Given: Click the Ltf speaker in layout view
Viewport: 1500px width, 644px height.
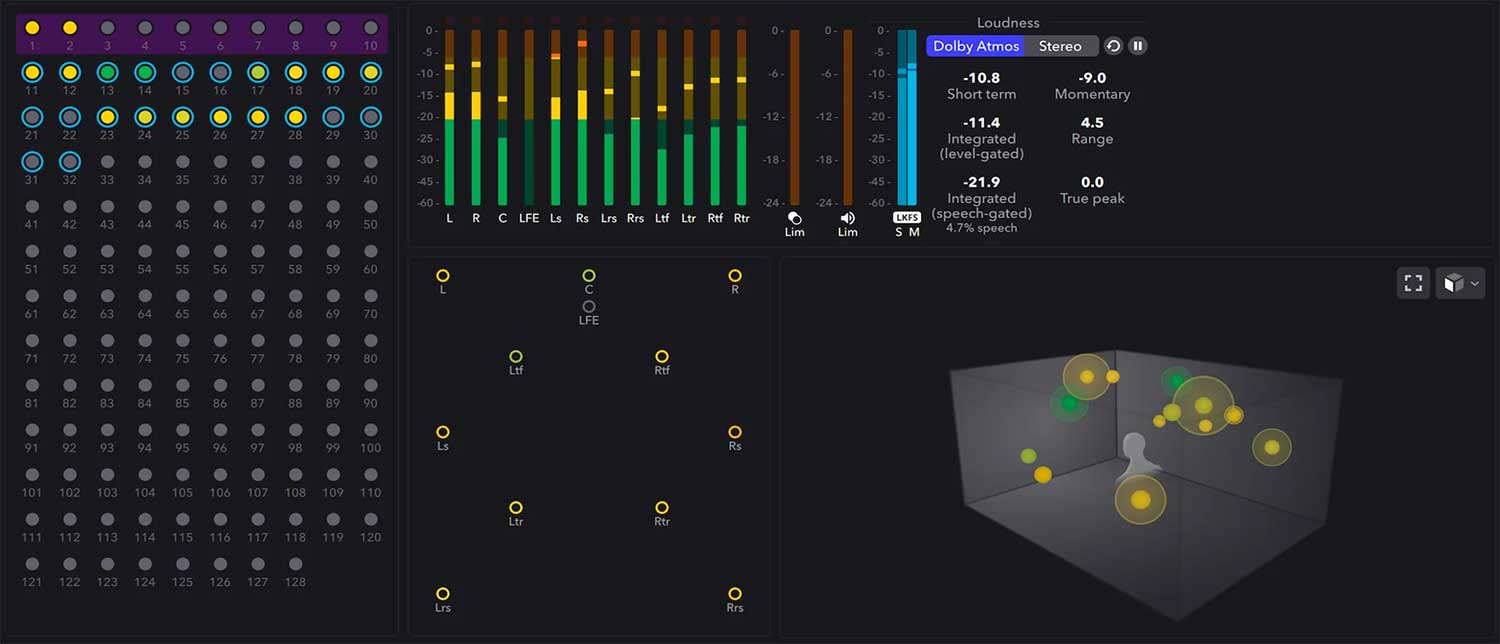Looking at the screenshot, I should (x=516, y=356).
